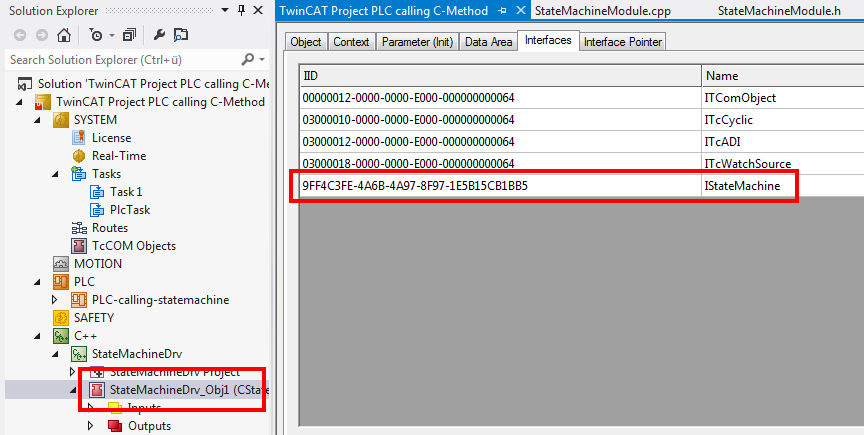Collapse the PLC tree node

38,282
